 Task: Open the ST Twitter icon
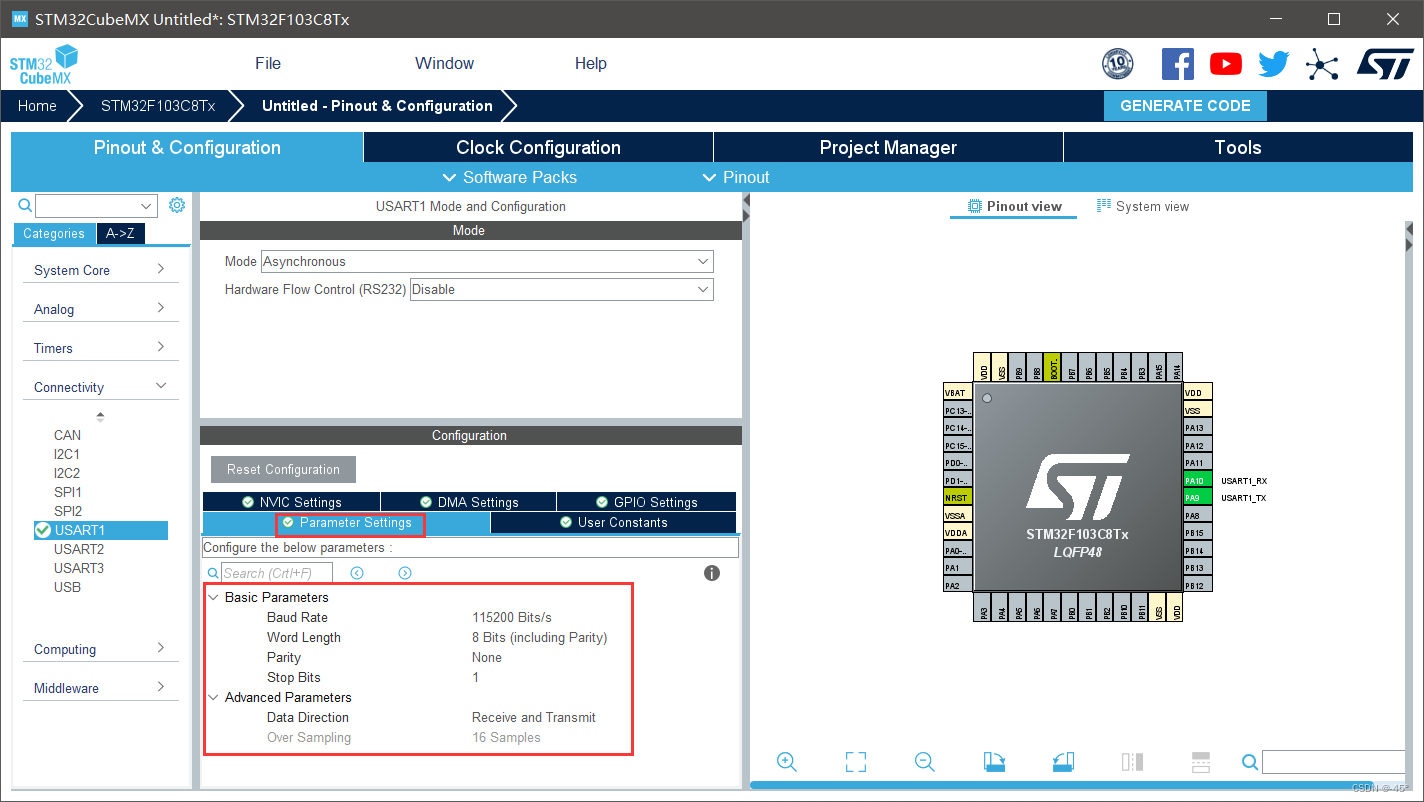pyautogui.click(x=1274, y=64)
